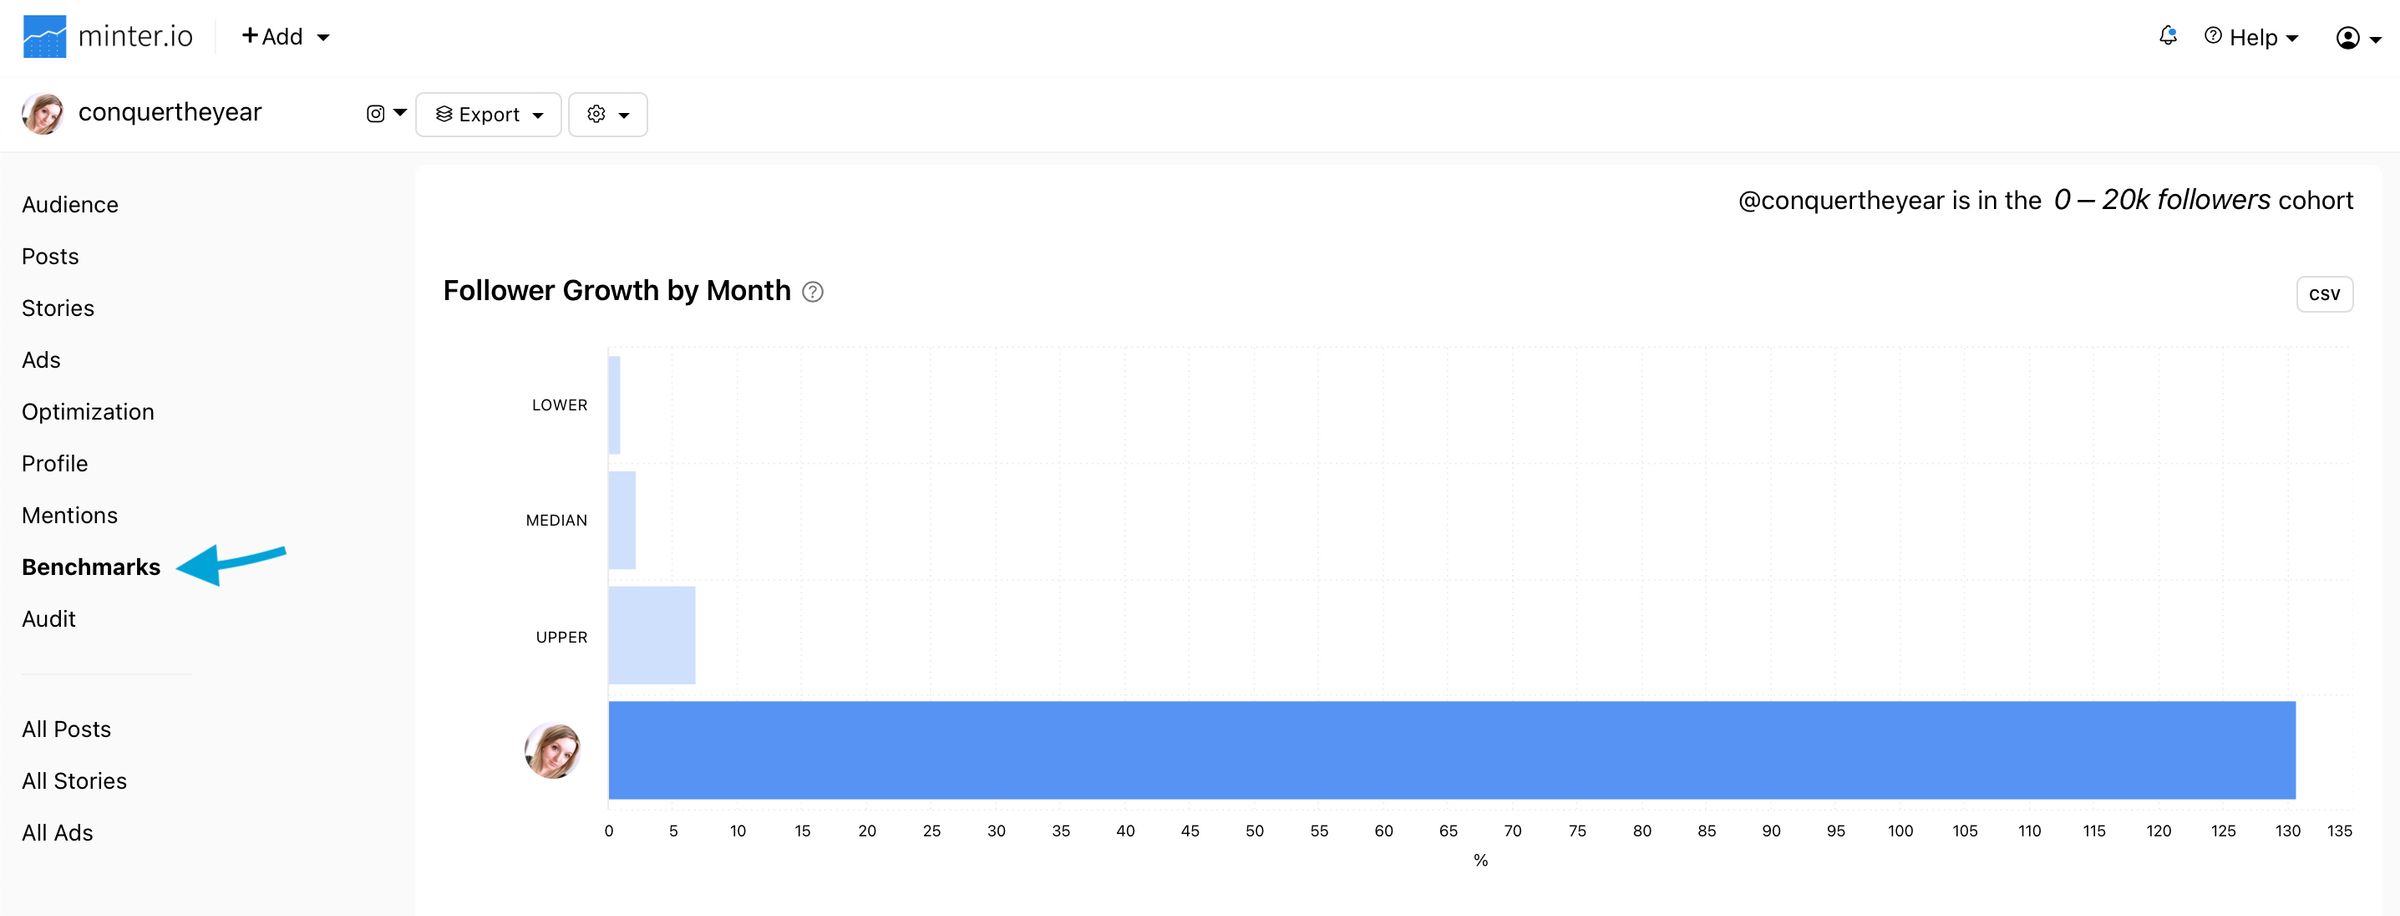The image size is (2400, 916).
Task: Go to the Optimization page
Action: click(x=88, y=411)
